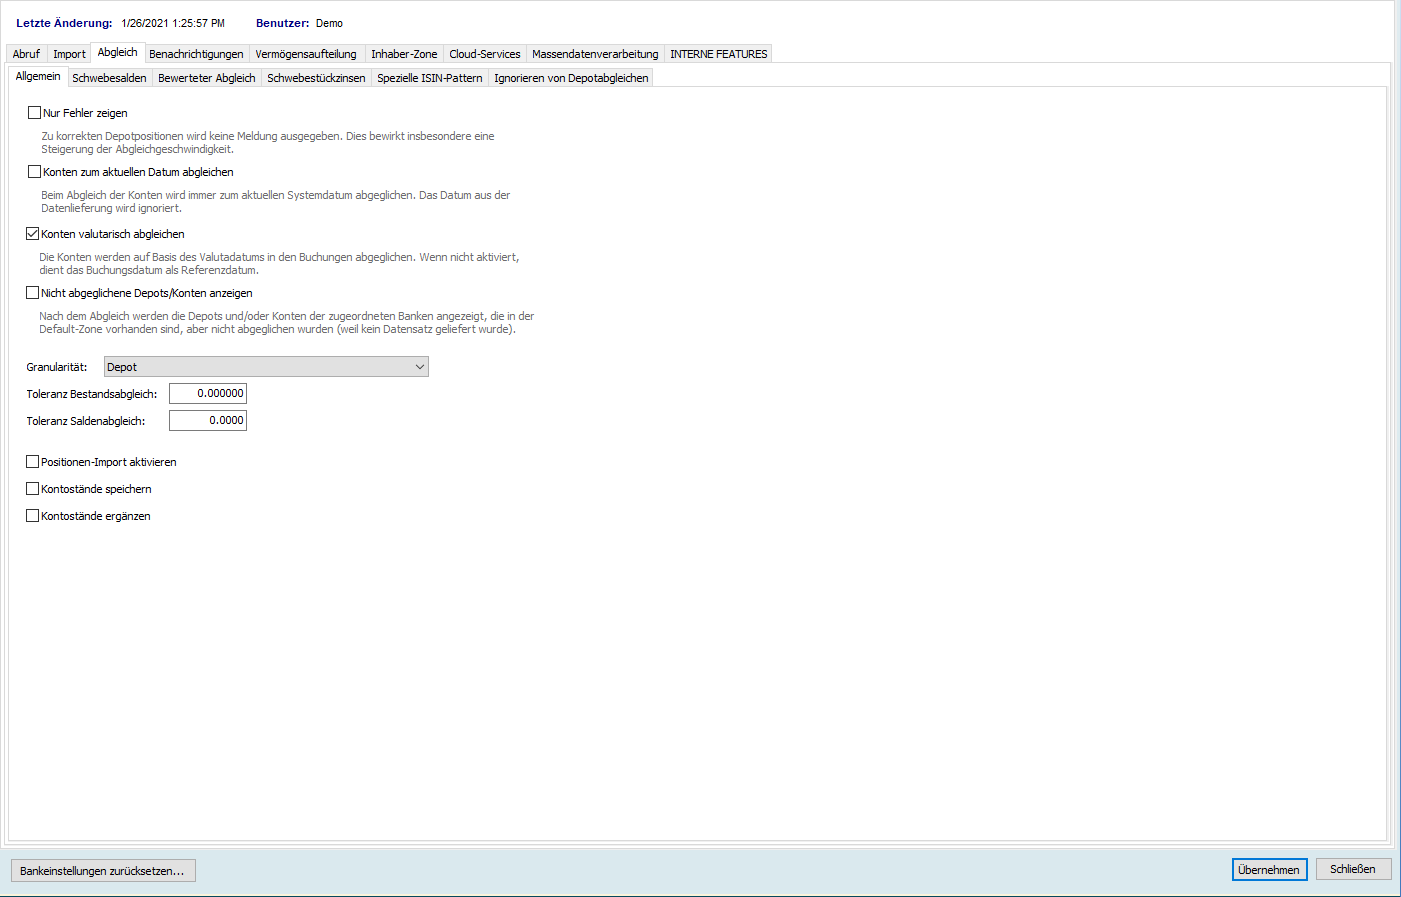
Task: Tick the 'Kontostände speichern' checkbox
Action: pyautogui.click(x=33, y=489)
